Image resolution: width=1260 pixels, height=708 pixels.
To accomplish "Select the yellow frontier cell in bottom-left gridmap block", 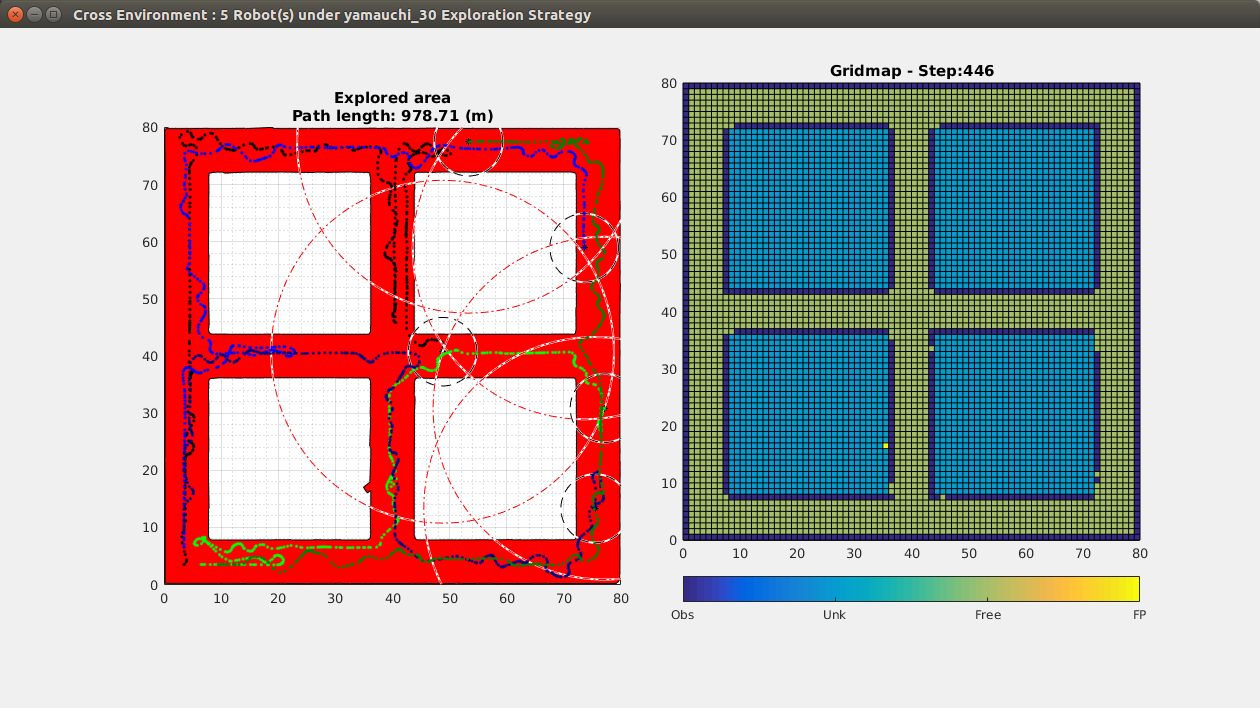I will [886, 446].
